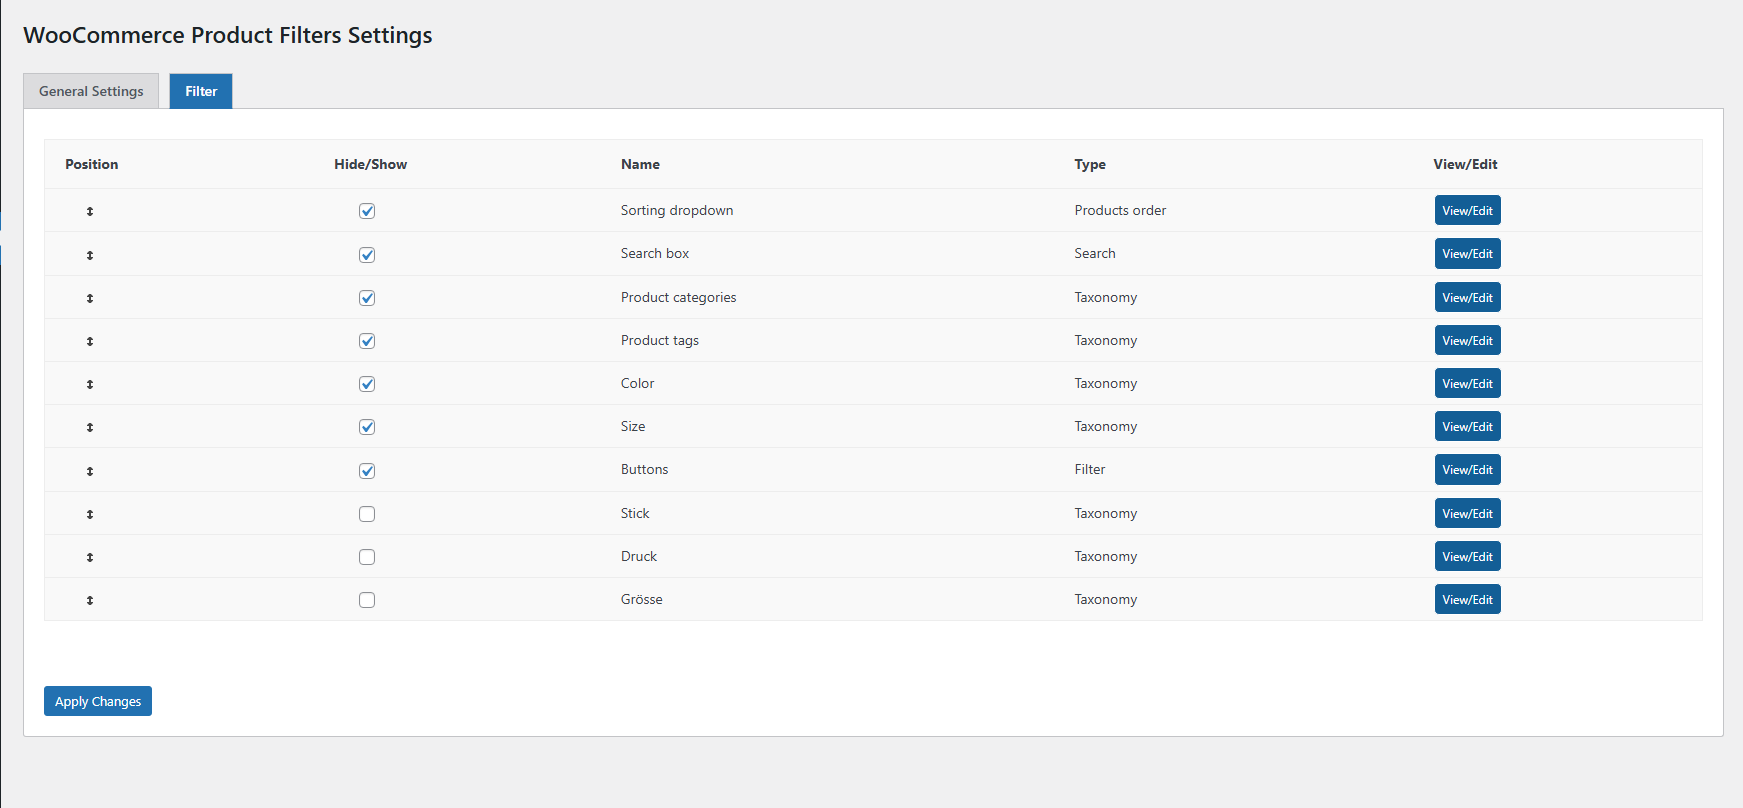Select the Filter tab
Viewport: 1743px width, 808px height.
tap(201, 91)
